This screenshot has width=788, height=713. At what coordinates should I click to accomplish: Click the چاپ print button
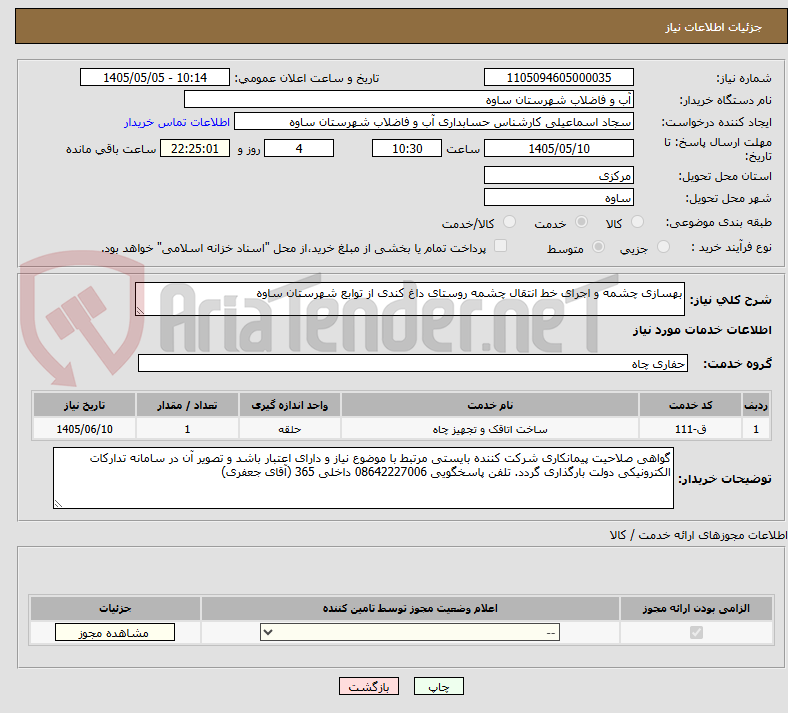pos(439,686)
